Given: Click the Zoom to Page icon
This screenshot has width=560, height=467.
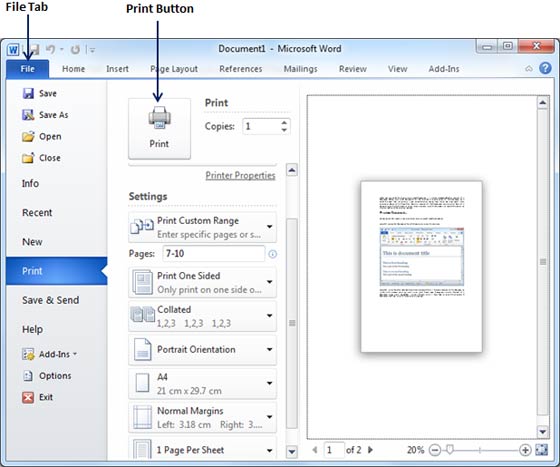Looking at the screenshot, I should tap(542, 450).
